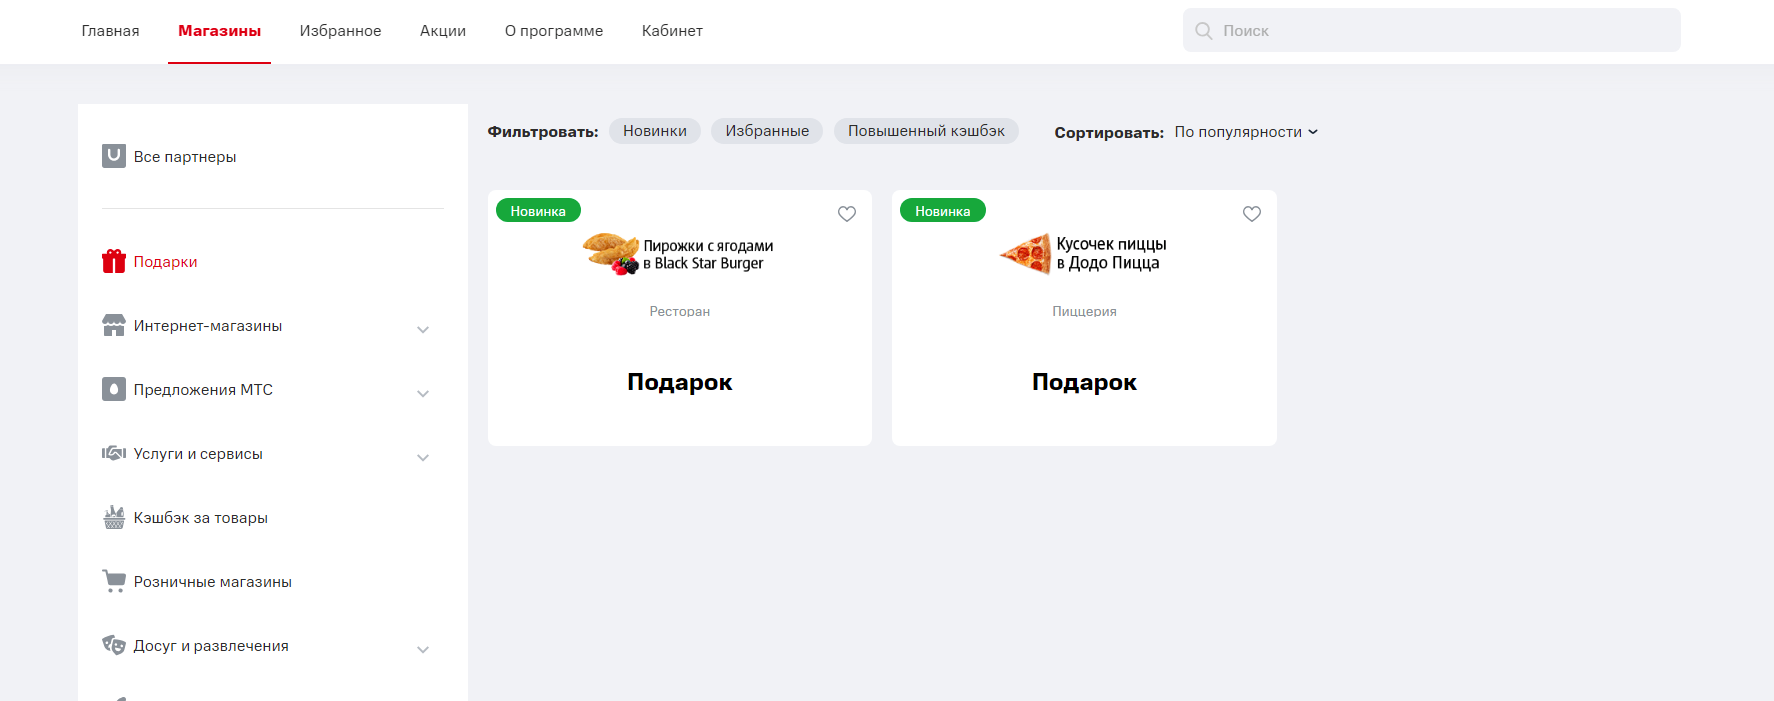Click the Предложения МТС egg icon

(114, 389)
